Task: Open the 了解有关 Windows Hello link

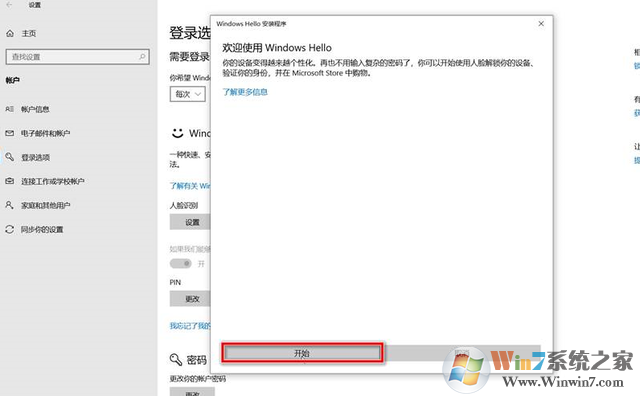Action: 190,186
